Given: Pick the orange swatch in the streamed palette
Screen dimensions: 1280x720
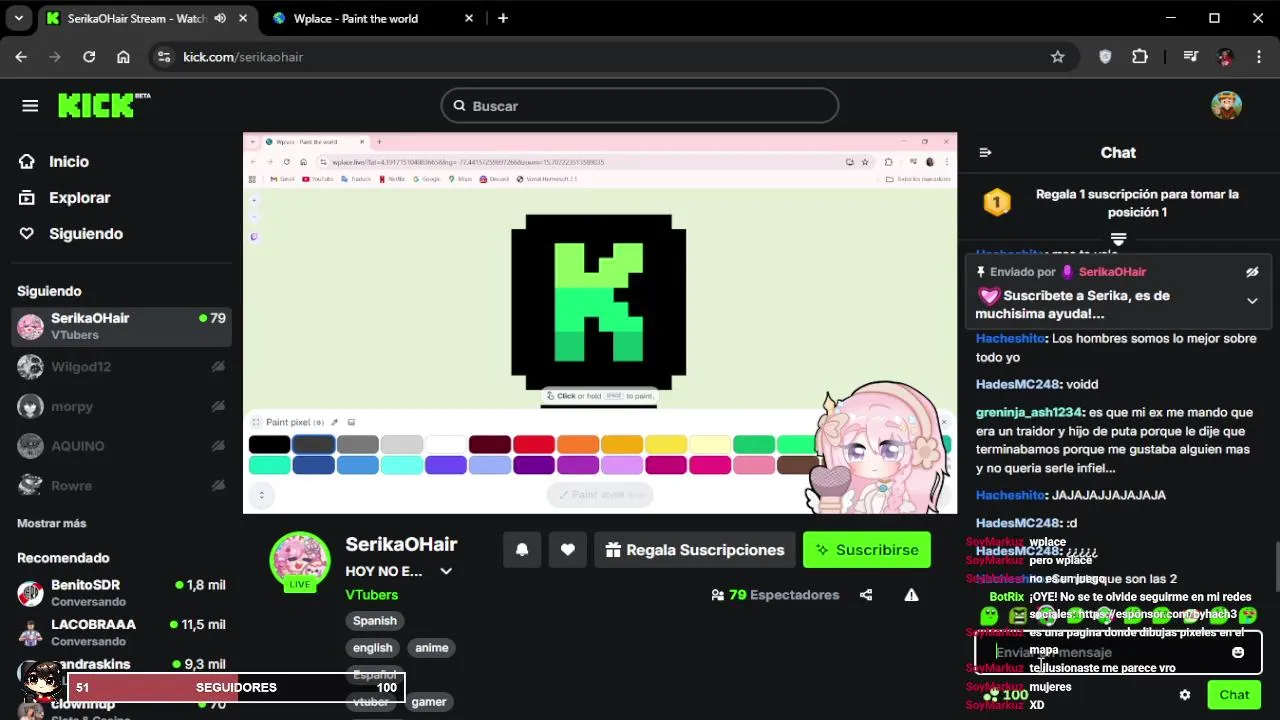Looking at the screenshot, I should (x=578, y=444).
